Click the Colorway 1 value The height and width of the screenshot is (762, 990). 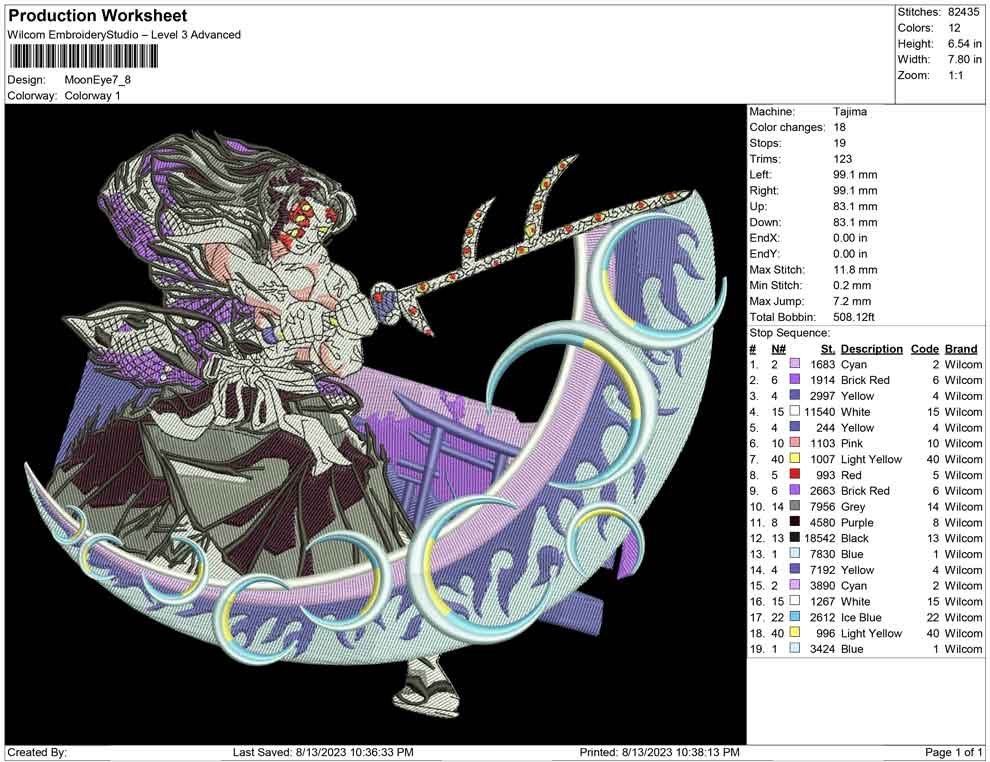point(92,96)
